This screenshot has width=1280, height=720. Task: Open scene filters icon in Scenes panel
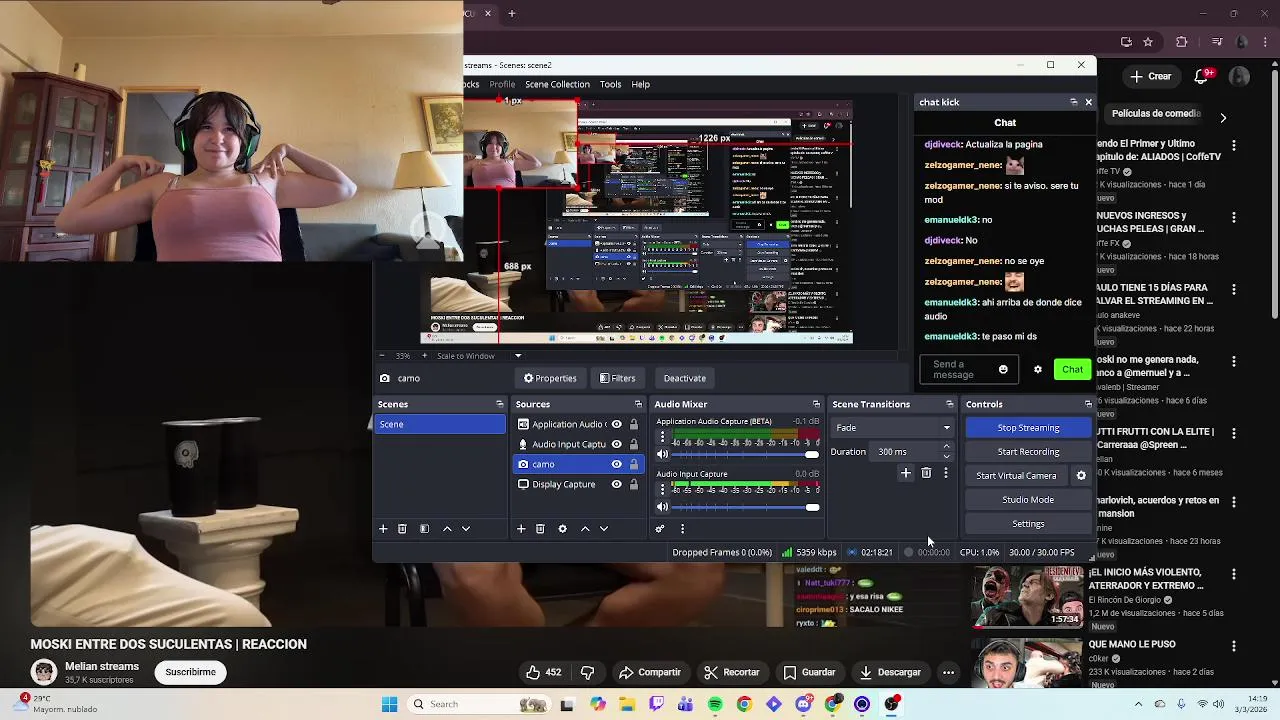coord(424,528)
